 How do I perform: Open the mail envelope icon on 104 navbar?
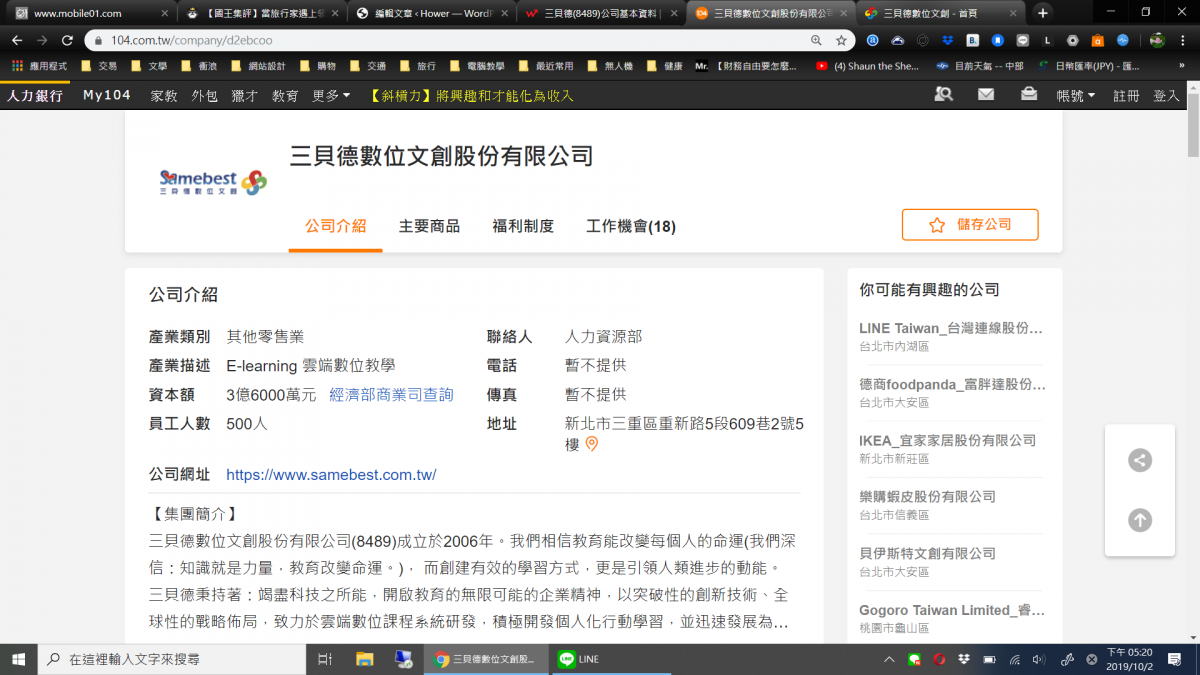[x=986, y=95]
